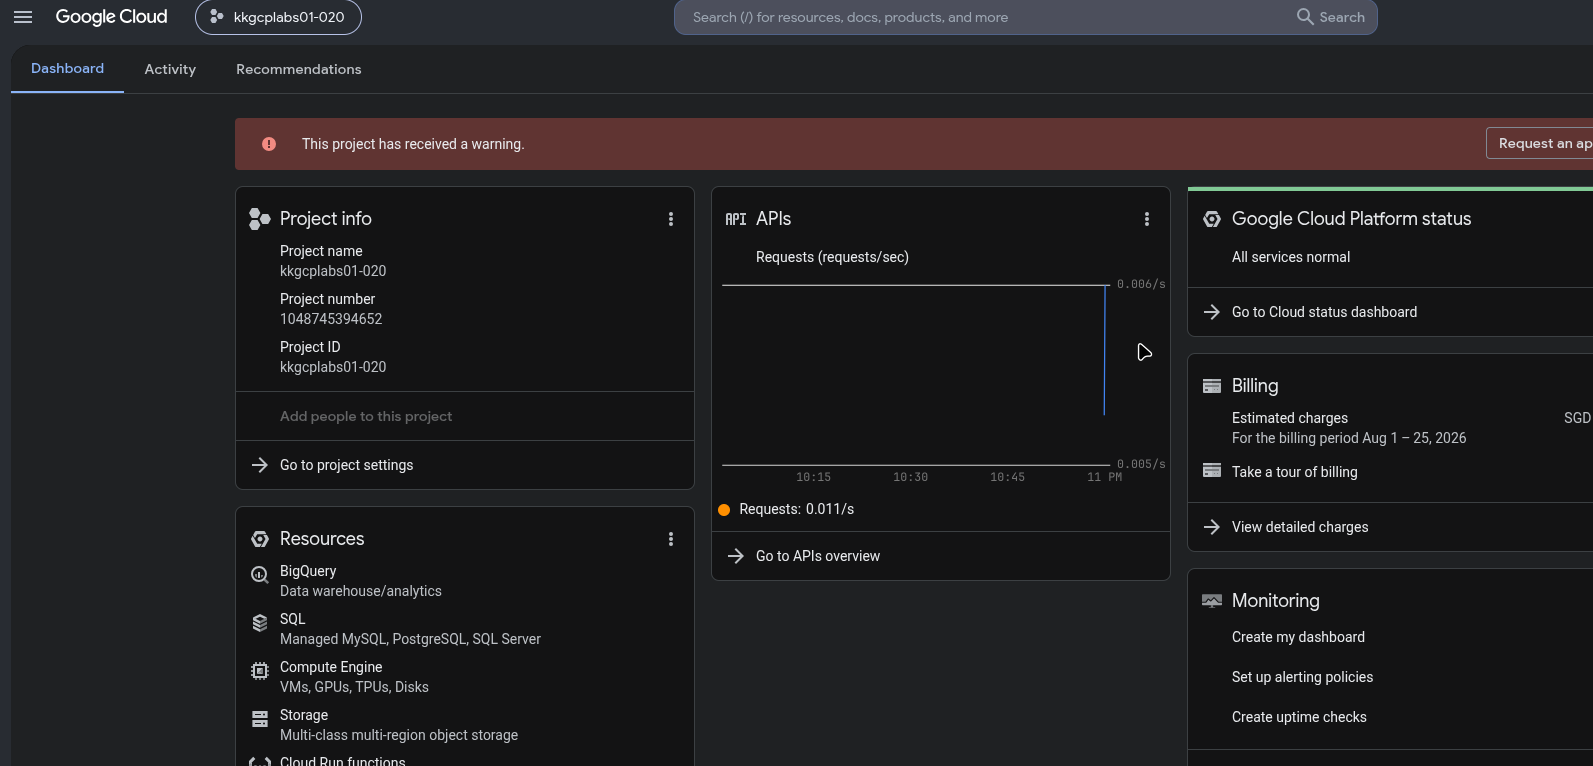Go to APIs overview
The width and height of the screenshot is (1593, 766).
coord(818,556)
